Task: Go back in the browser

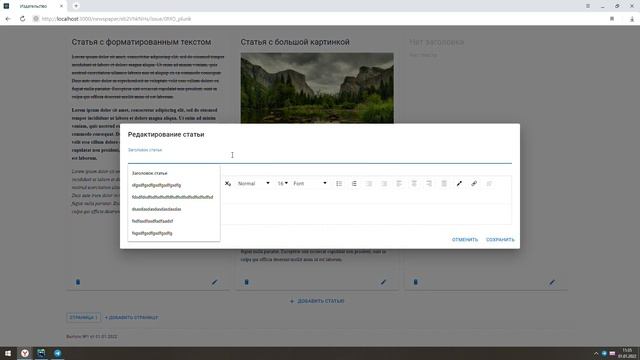Action: 8,19
